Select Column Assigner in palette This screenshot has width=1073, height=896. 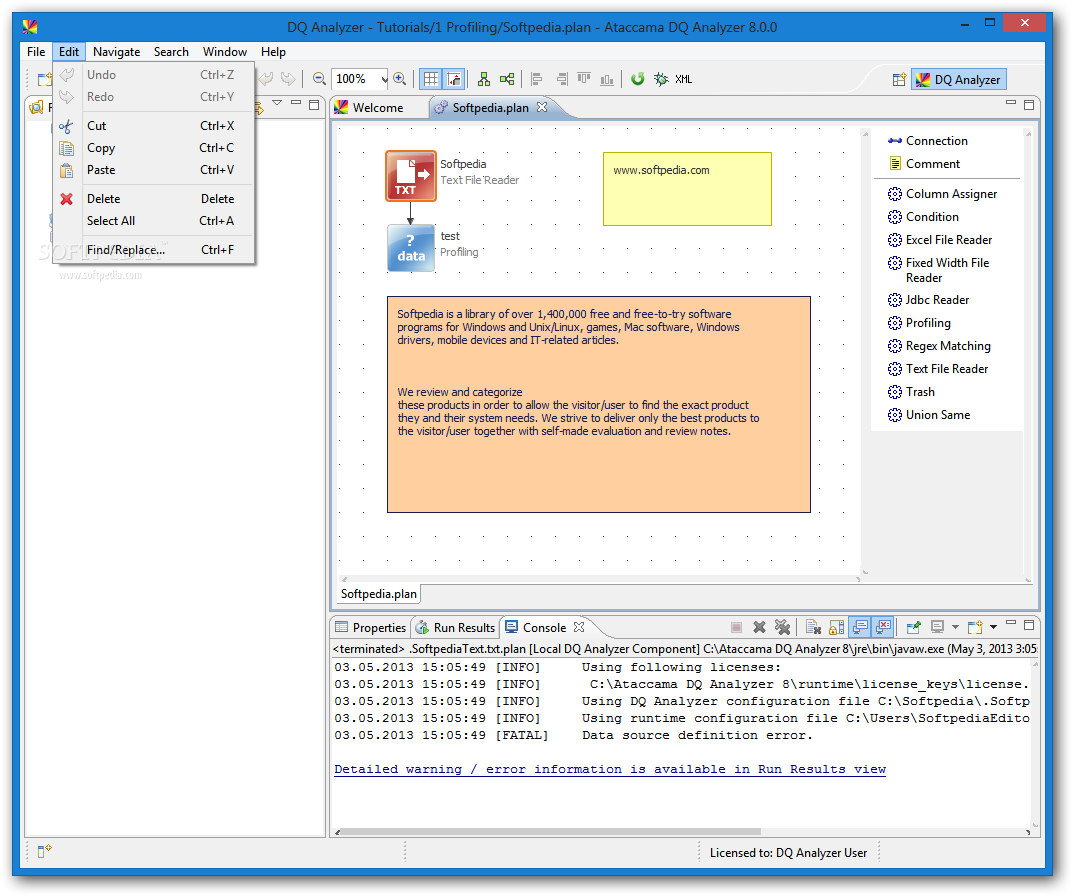[942, 194]
